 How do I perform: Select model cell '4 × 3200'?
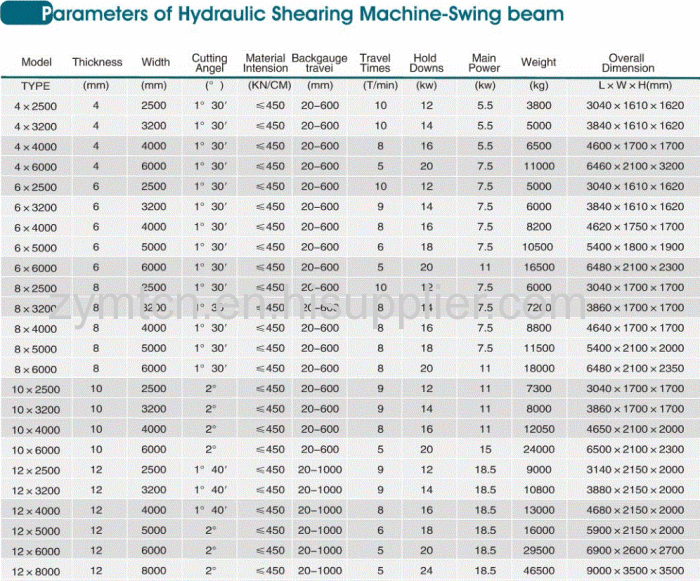36,127
